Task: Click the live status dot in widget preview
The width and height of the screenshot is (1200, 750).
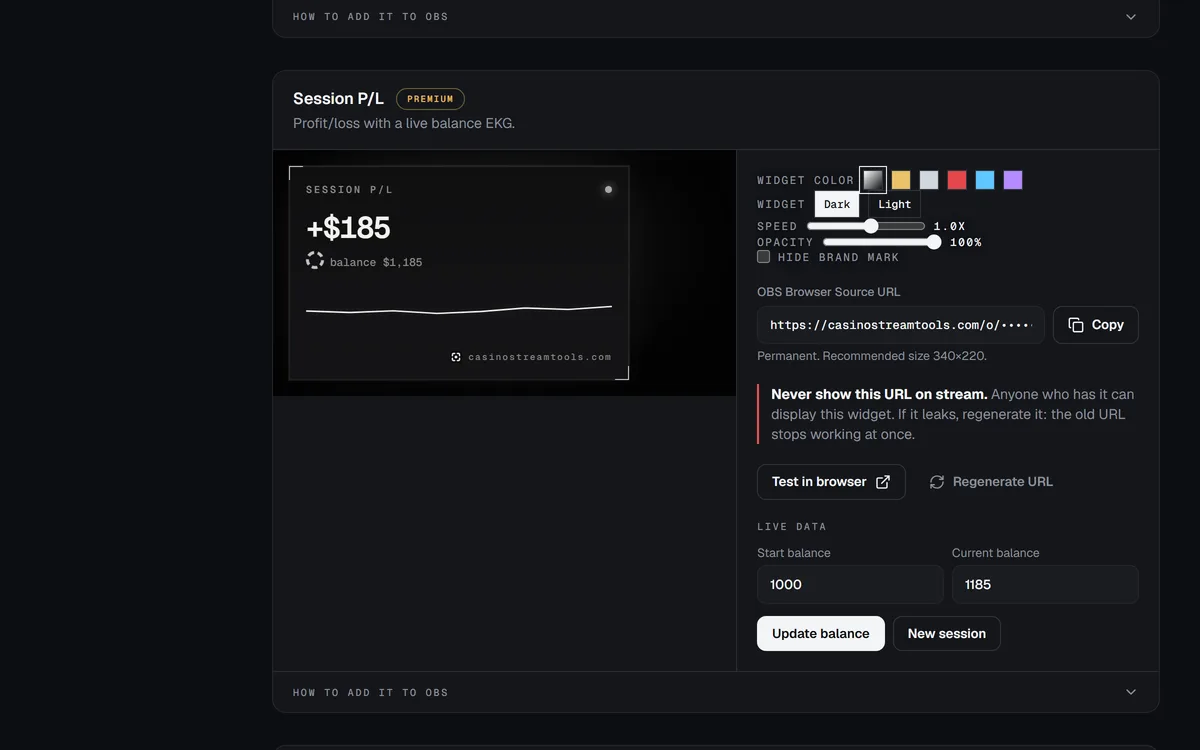Action: [x=608, y=189]
